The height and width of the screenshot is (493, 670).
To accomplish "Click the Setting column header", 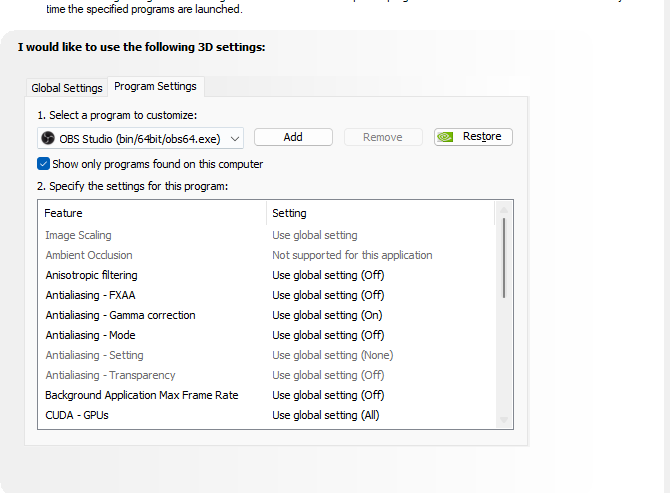I will tap(289, 213).
